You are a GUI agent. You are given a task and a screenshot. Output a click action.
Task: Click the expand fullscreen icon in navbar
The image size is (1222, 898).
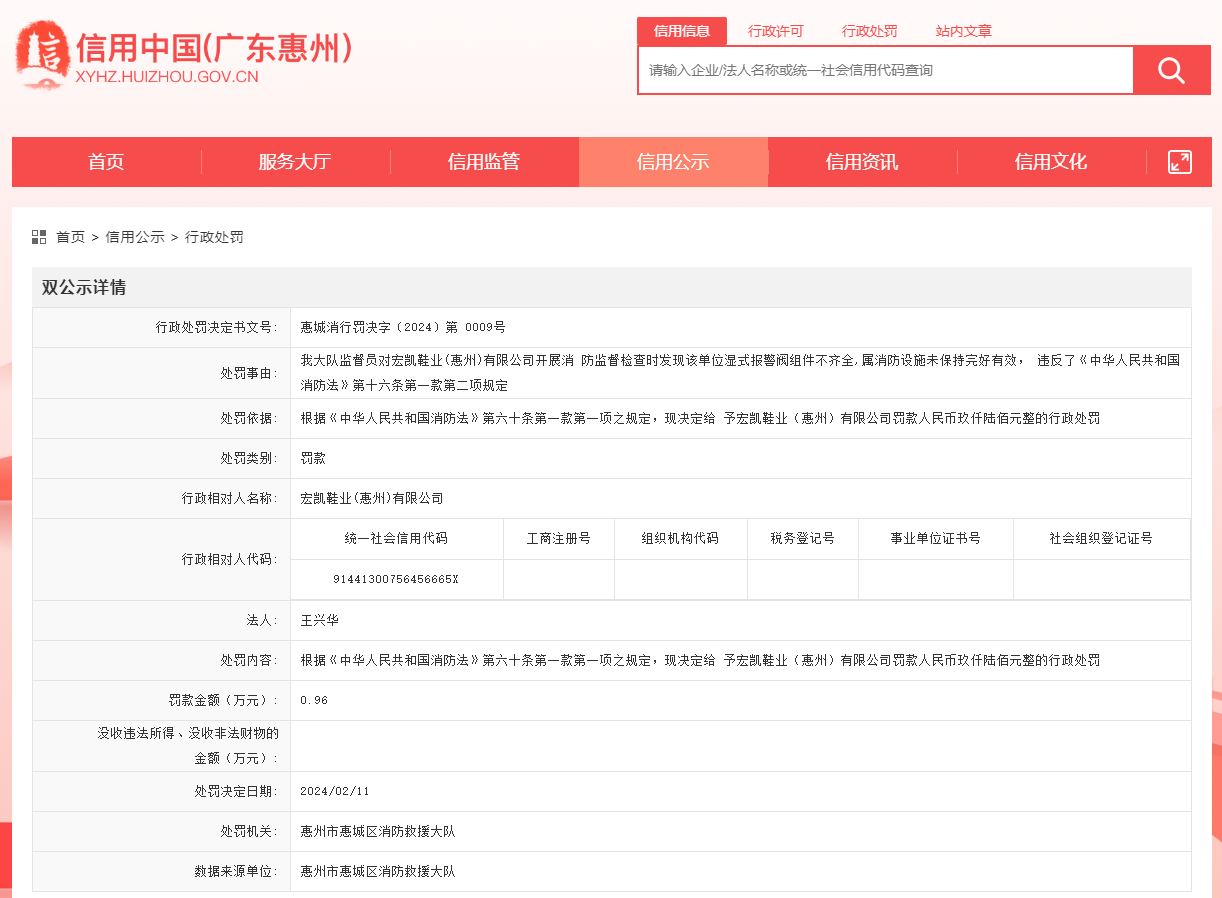1180,162
